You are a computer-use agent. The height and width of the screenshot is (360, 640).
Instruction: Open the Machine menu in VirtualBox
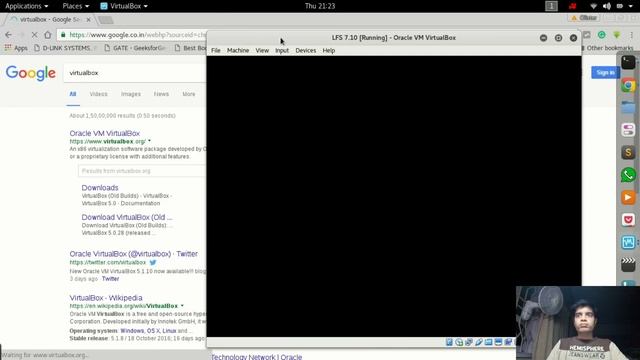(238, 51)
